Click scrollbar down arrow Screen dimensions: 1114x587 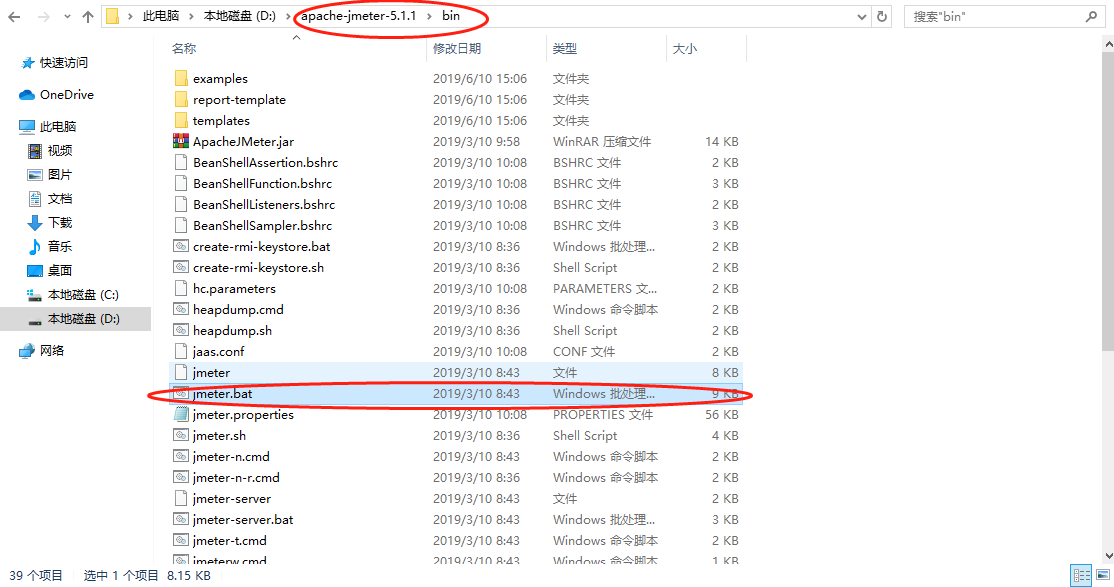[x=1108, y=556]
